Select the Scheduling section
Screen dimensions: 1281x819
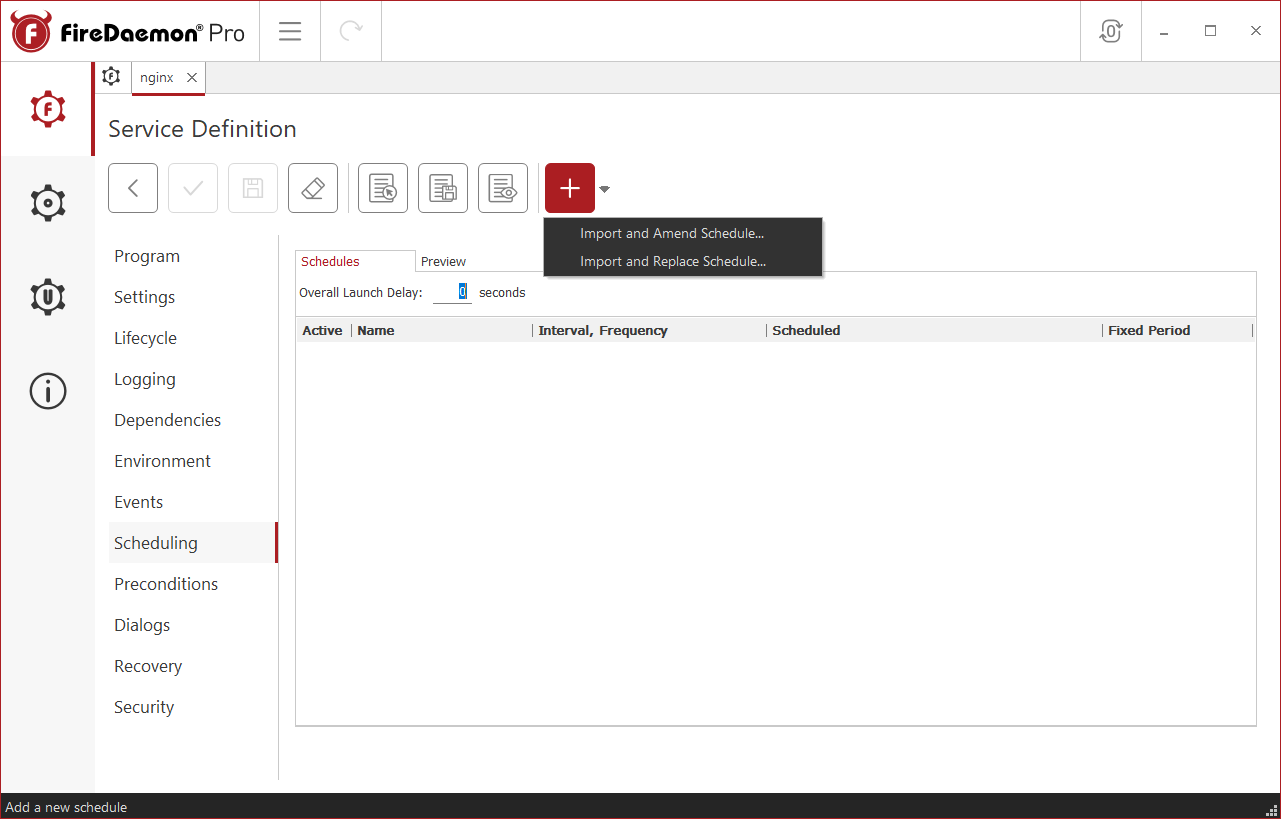point(191,543)
